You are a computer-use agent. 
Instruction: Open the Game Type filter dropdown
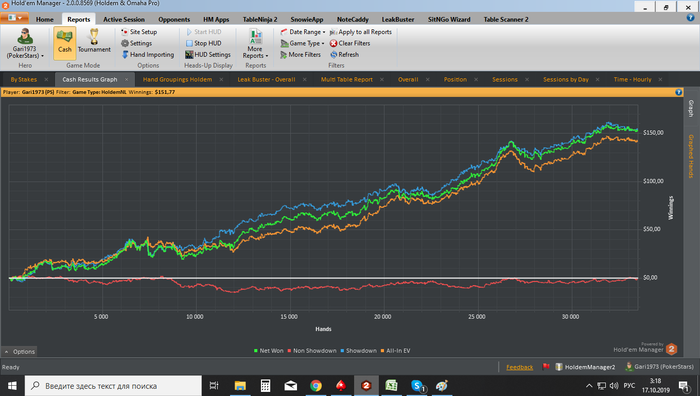pyautogui.click(x=302, y=43)
